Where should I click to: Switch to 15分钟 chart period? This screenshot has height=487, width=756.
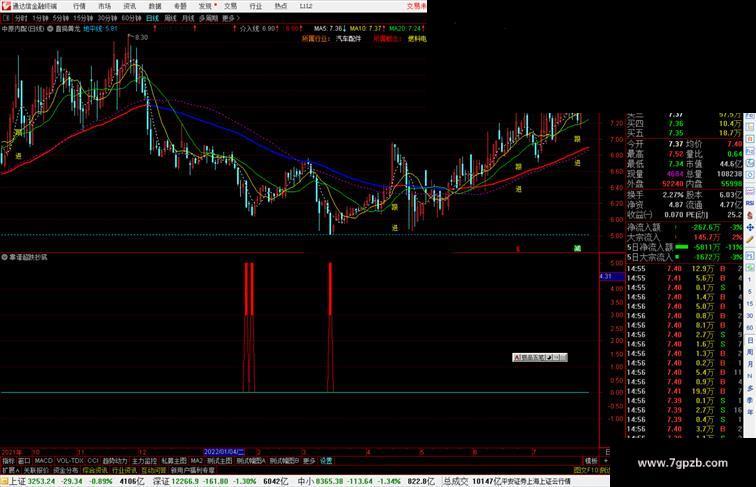[x=83, y=18]
